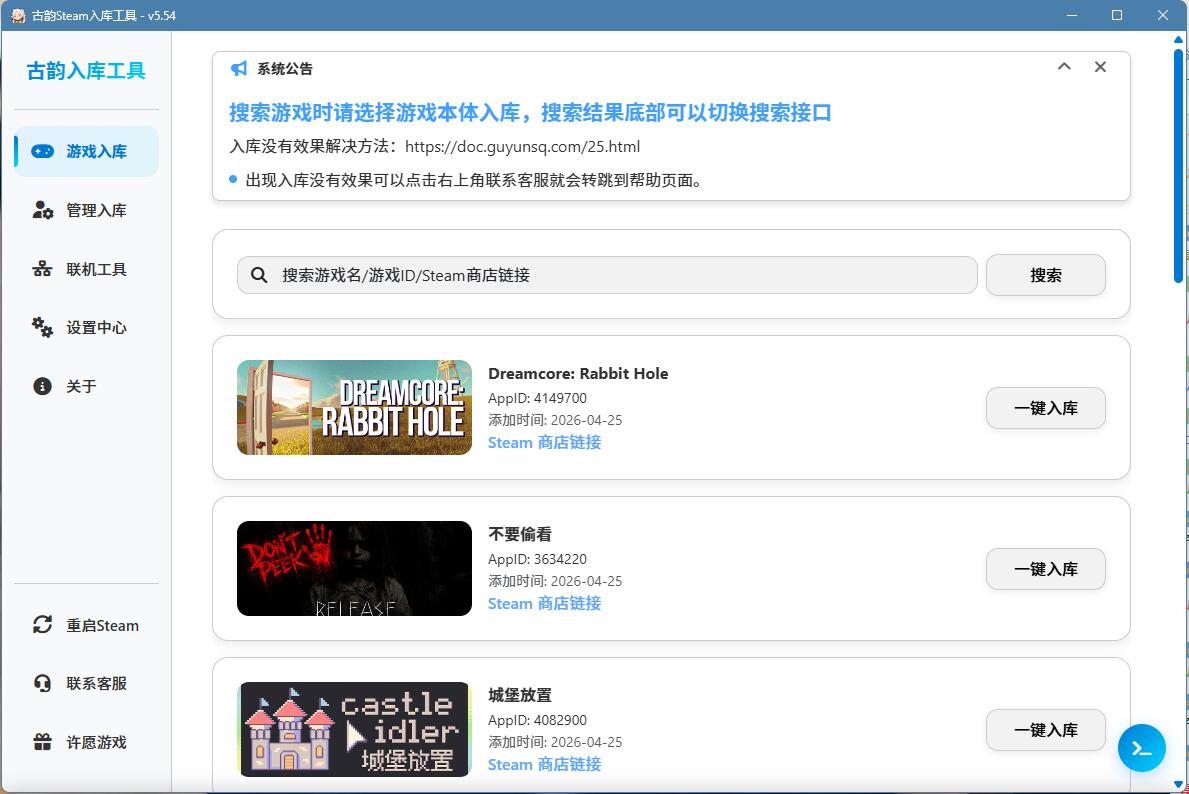Click the doc.guyunsq.com/25.html help URL
Image resolution: width=1189 pixels, height=794 pixels.
click(x=522, y=146)
